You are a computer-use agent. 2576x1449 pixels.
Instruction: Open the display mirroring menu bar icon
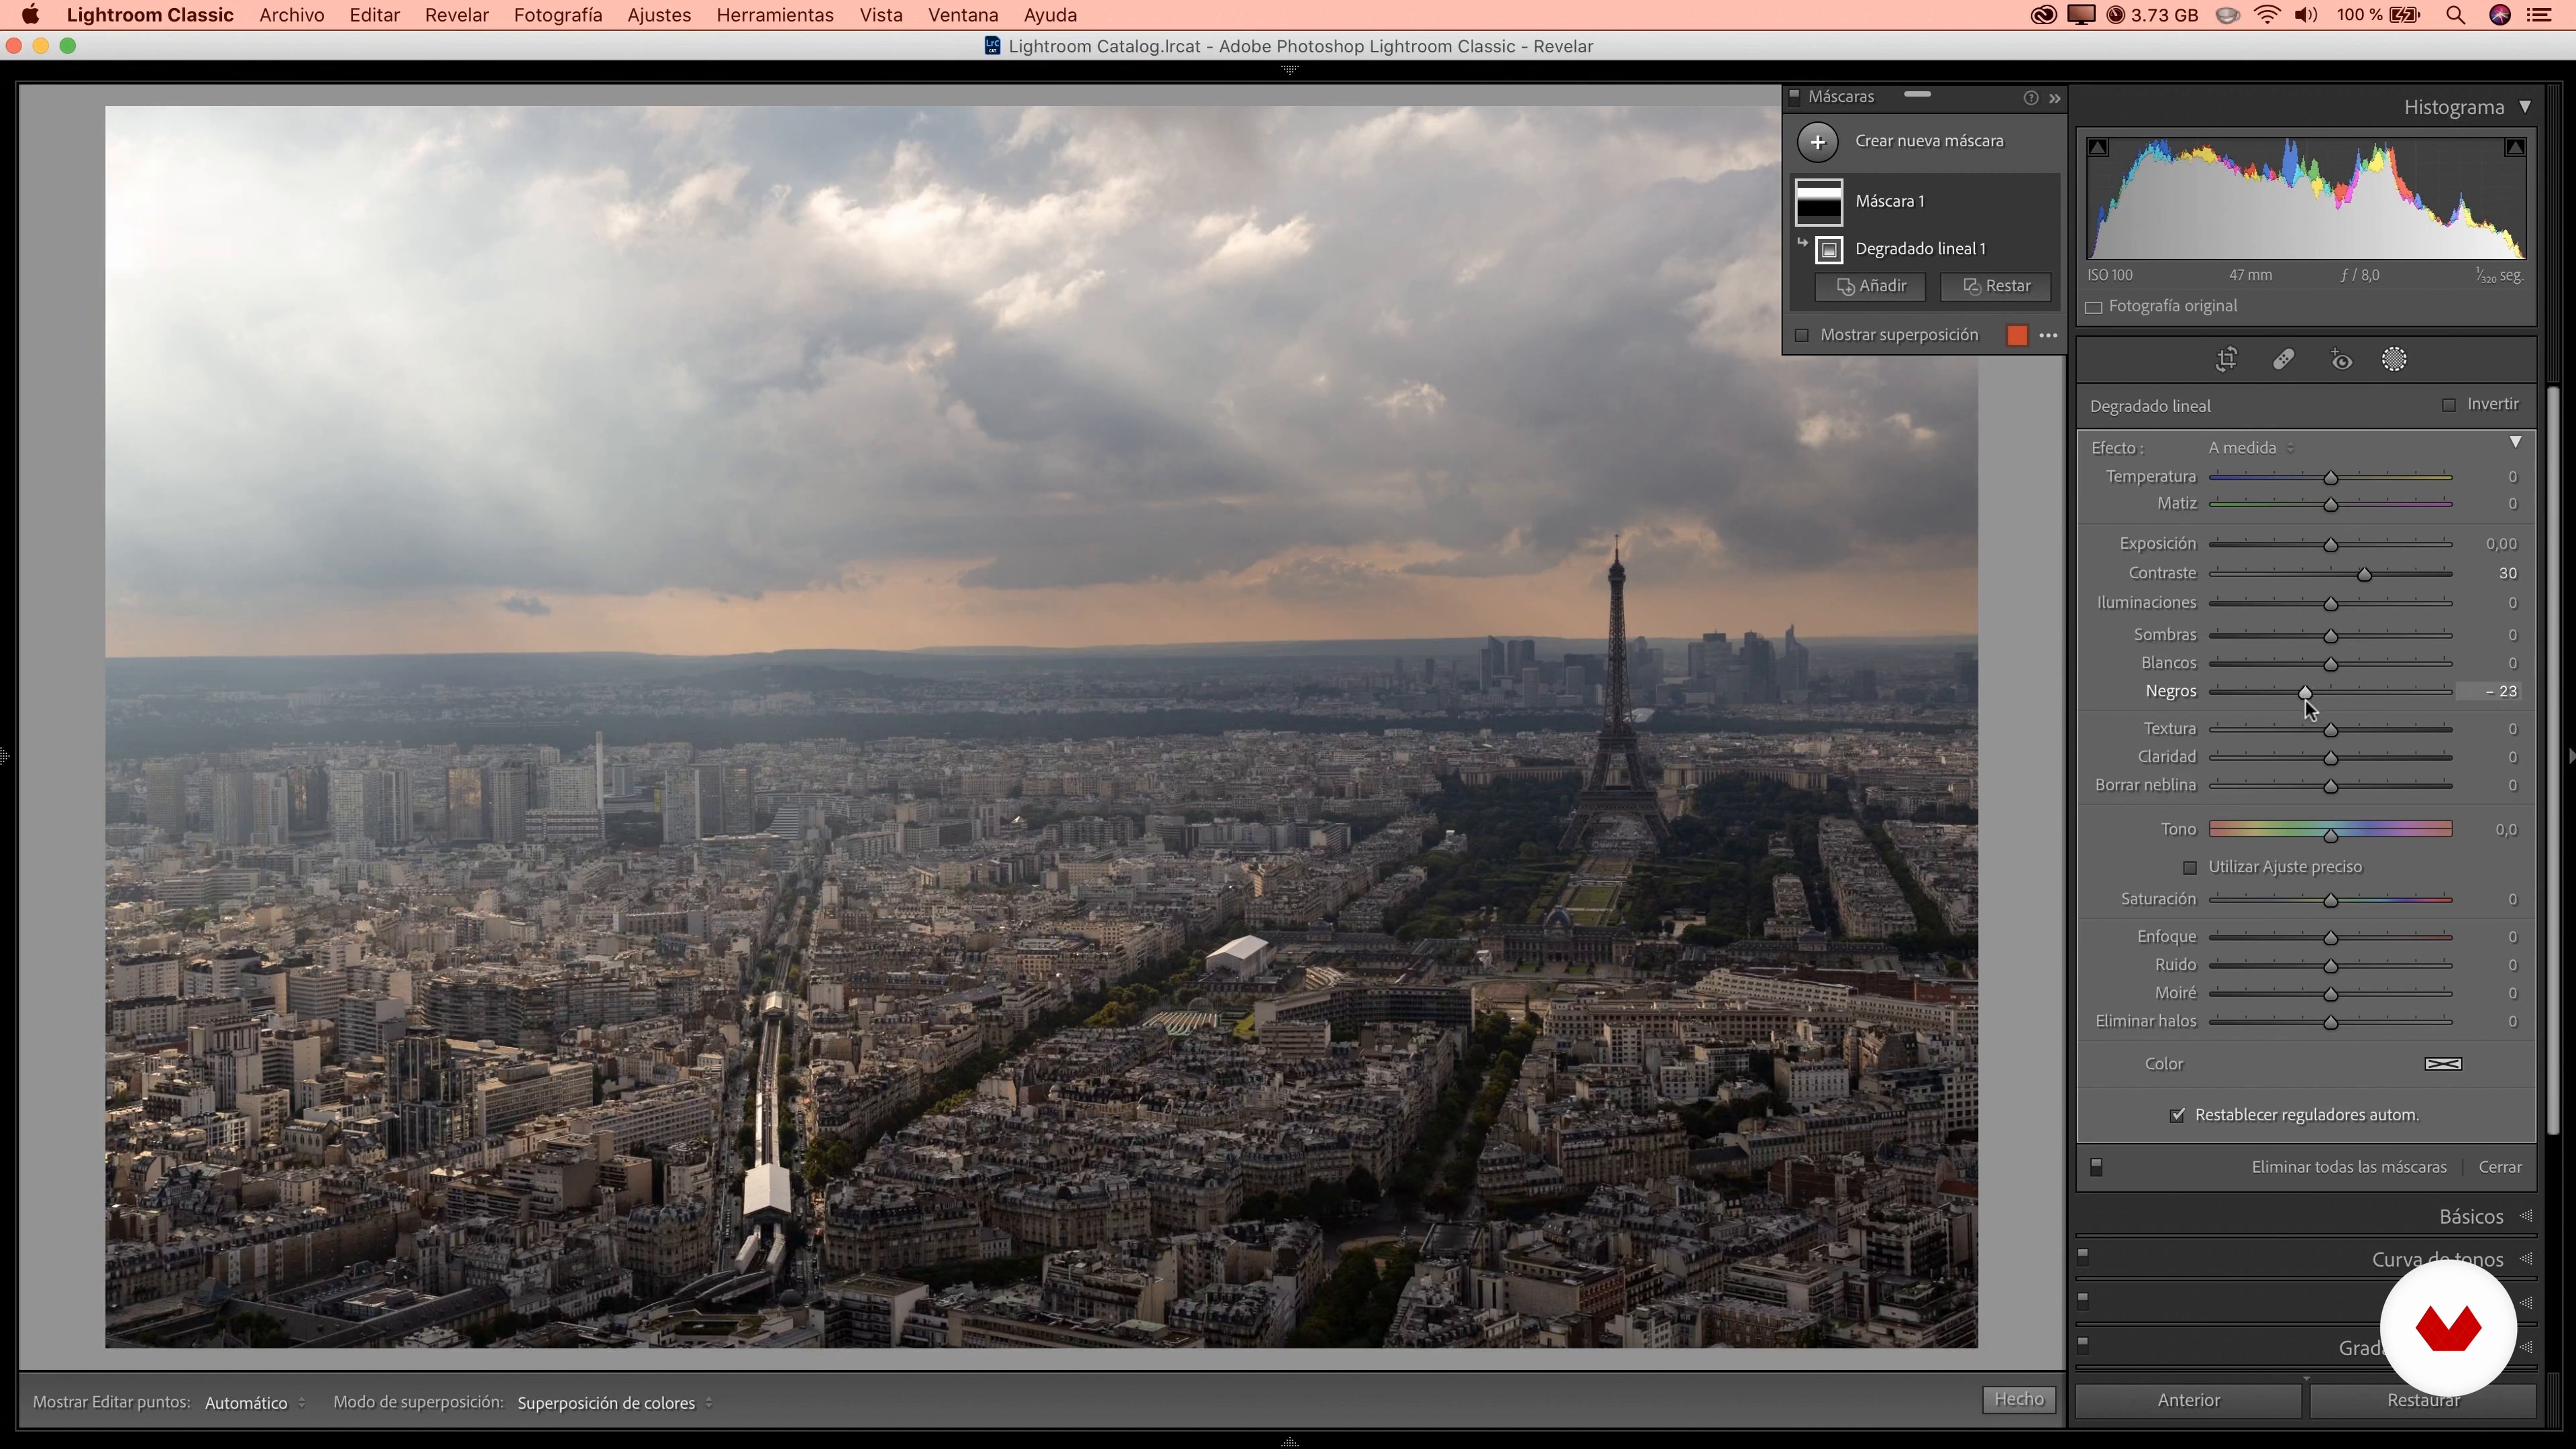[x=2081, y=15]
